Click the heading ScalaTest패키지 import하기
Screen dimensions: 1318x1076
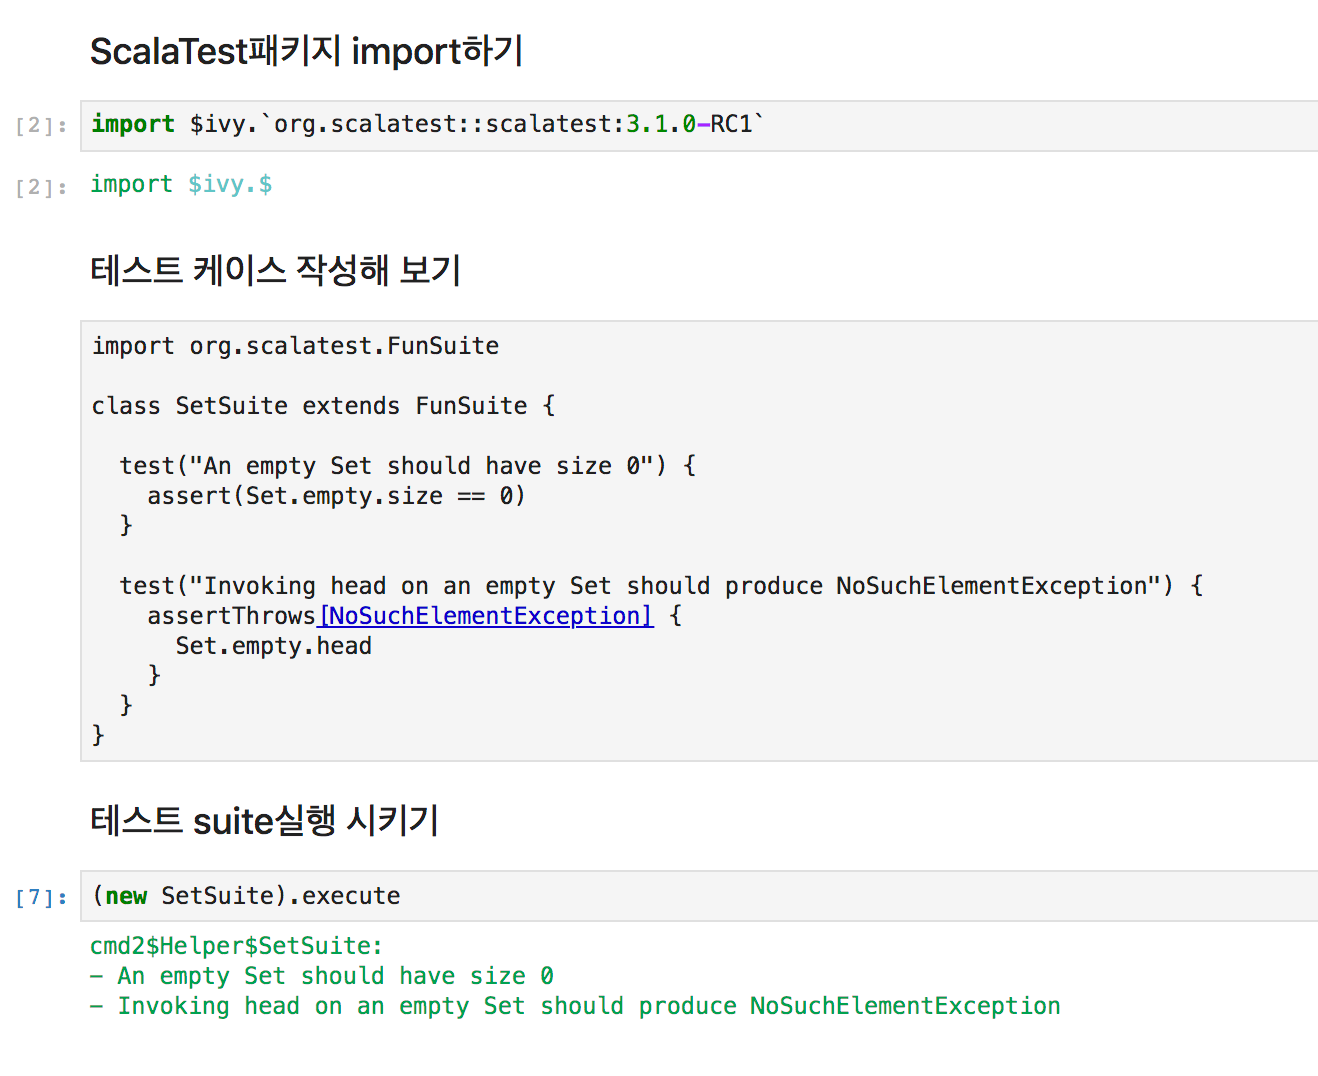point(305,51)
